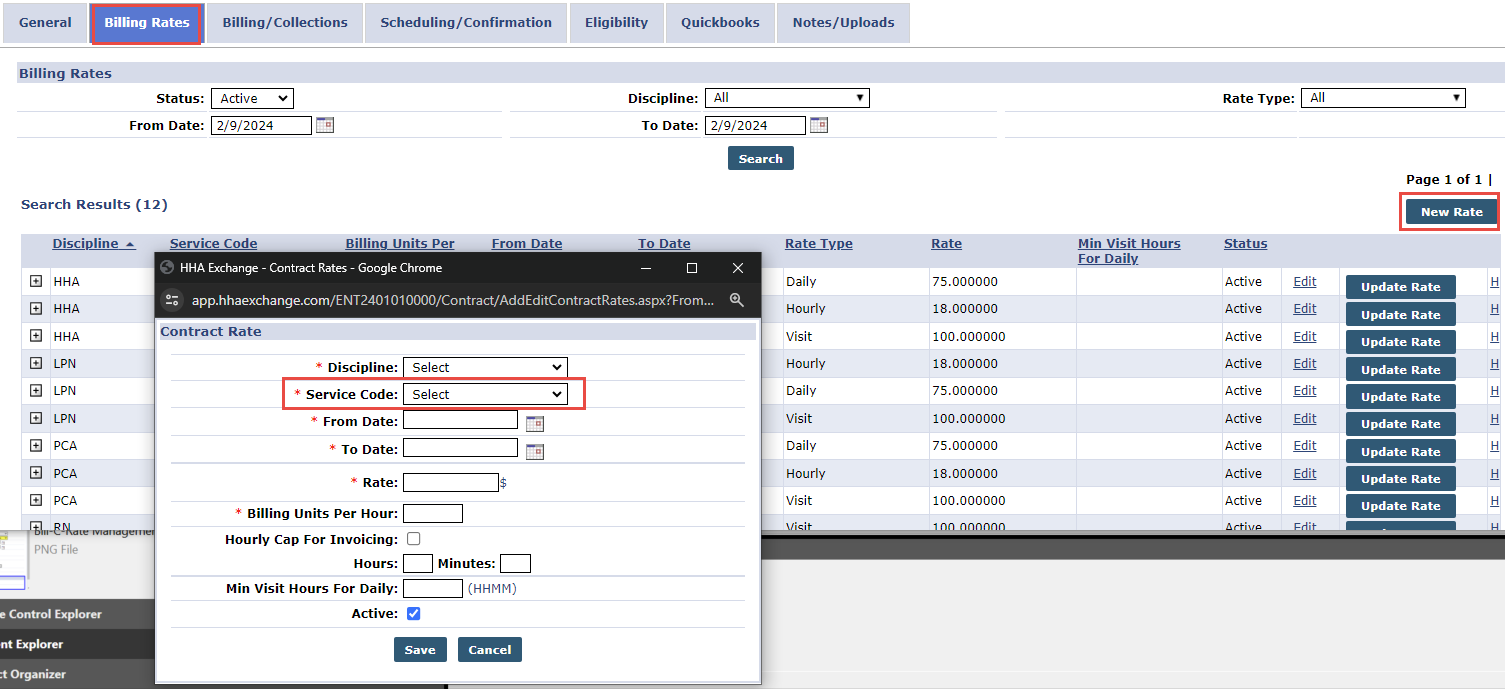Image resolution: width=1505 pixels, height=689 pixels.
Task: Click the Minutes input field
Action: click(515, 563)
